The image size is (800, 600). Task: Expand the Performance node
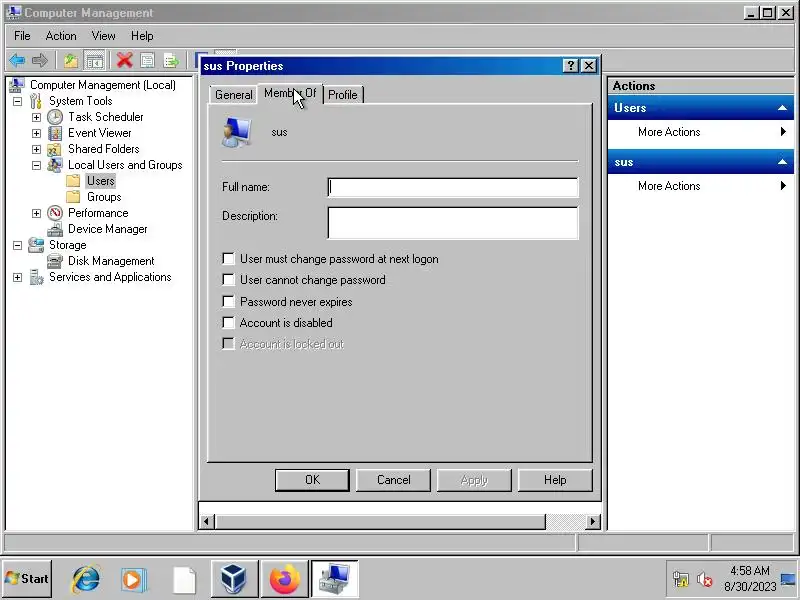point(36,213)
